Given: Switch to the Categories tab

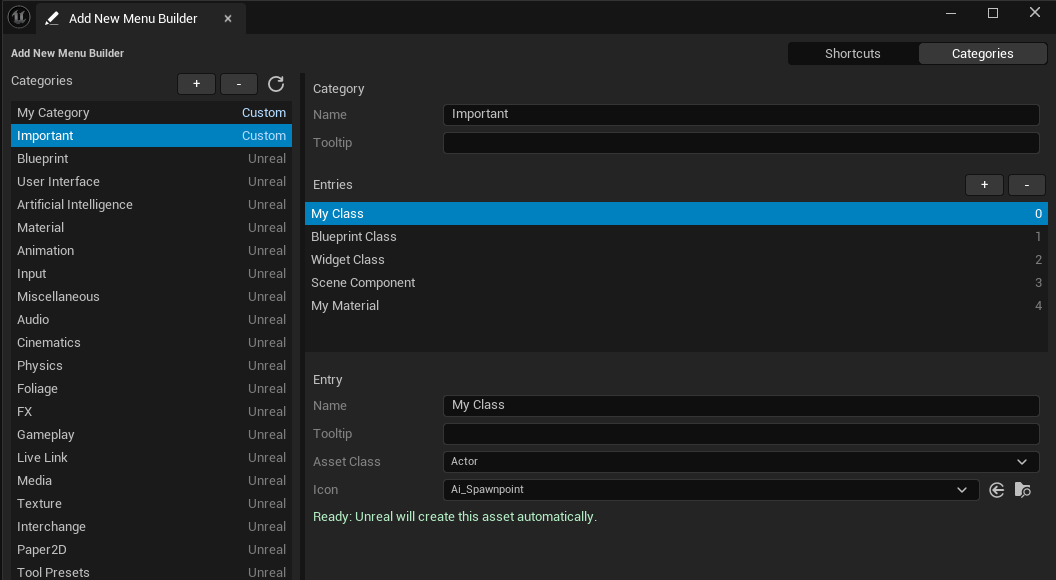Looking at the screenshot, I should pos(983,54).
